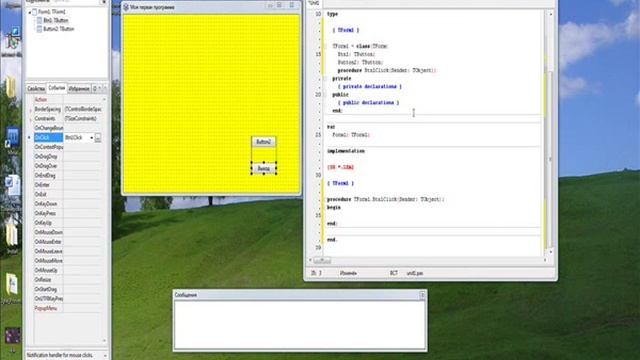Click the {$R *.lfm} directive line
640x360 pixels.
point(340,167)
